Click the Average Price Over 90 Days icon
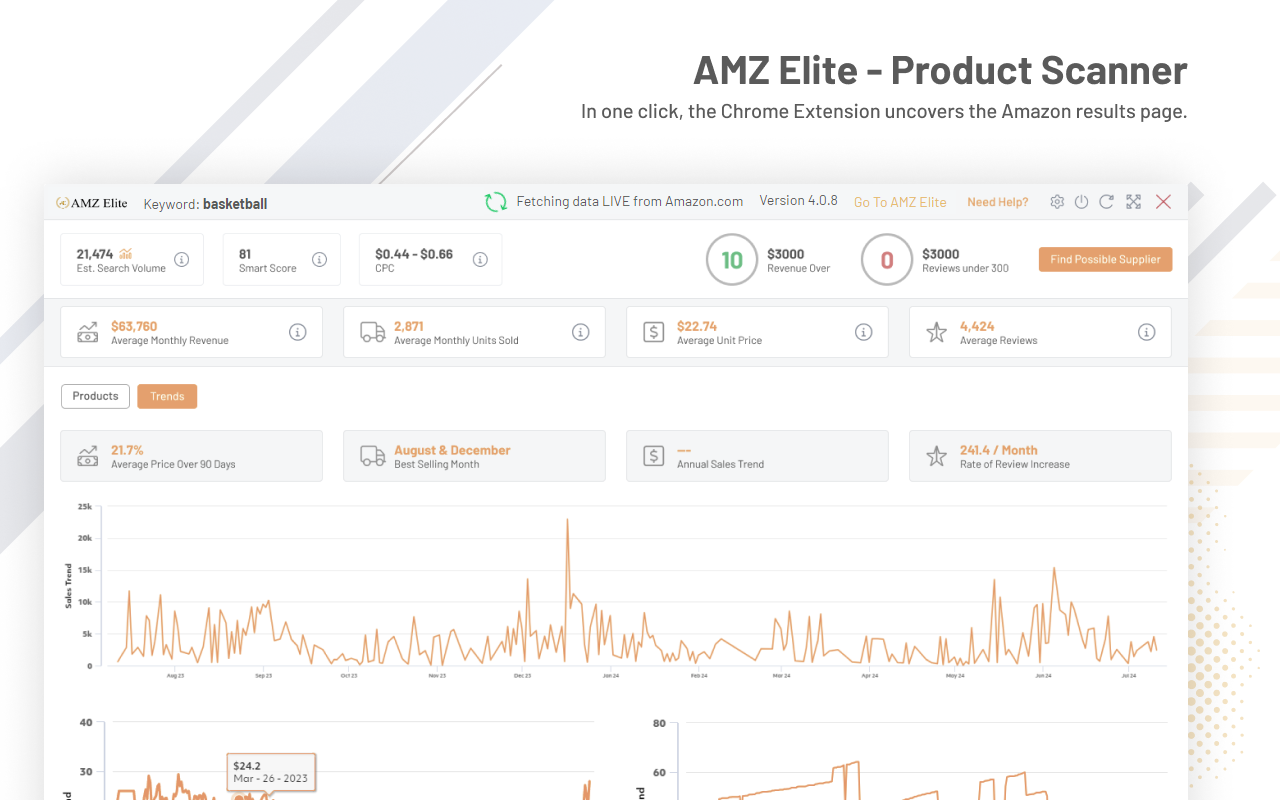 point(88,456)
